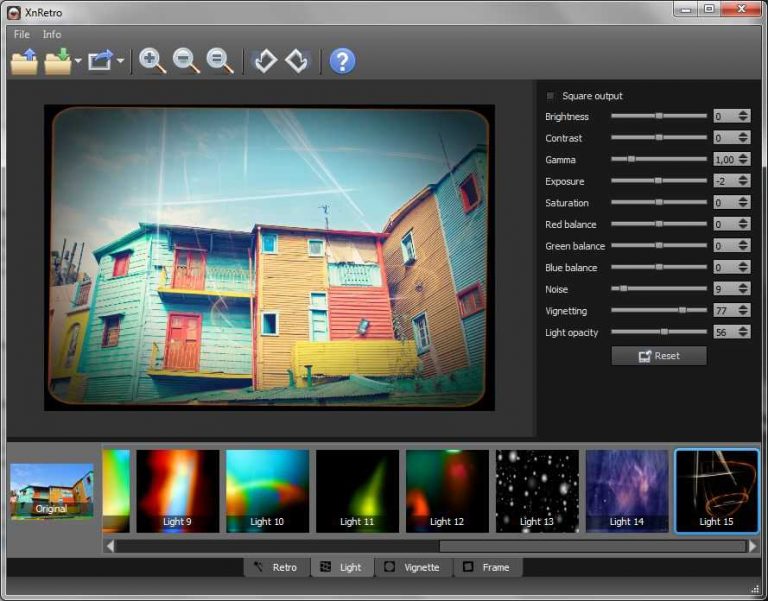Select the Light 13 effect thumbnail
The width and height of the screenshot is (768, 601).
click(537, 490)
